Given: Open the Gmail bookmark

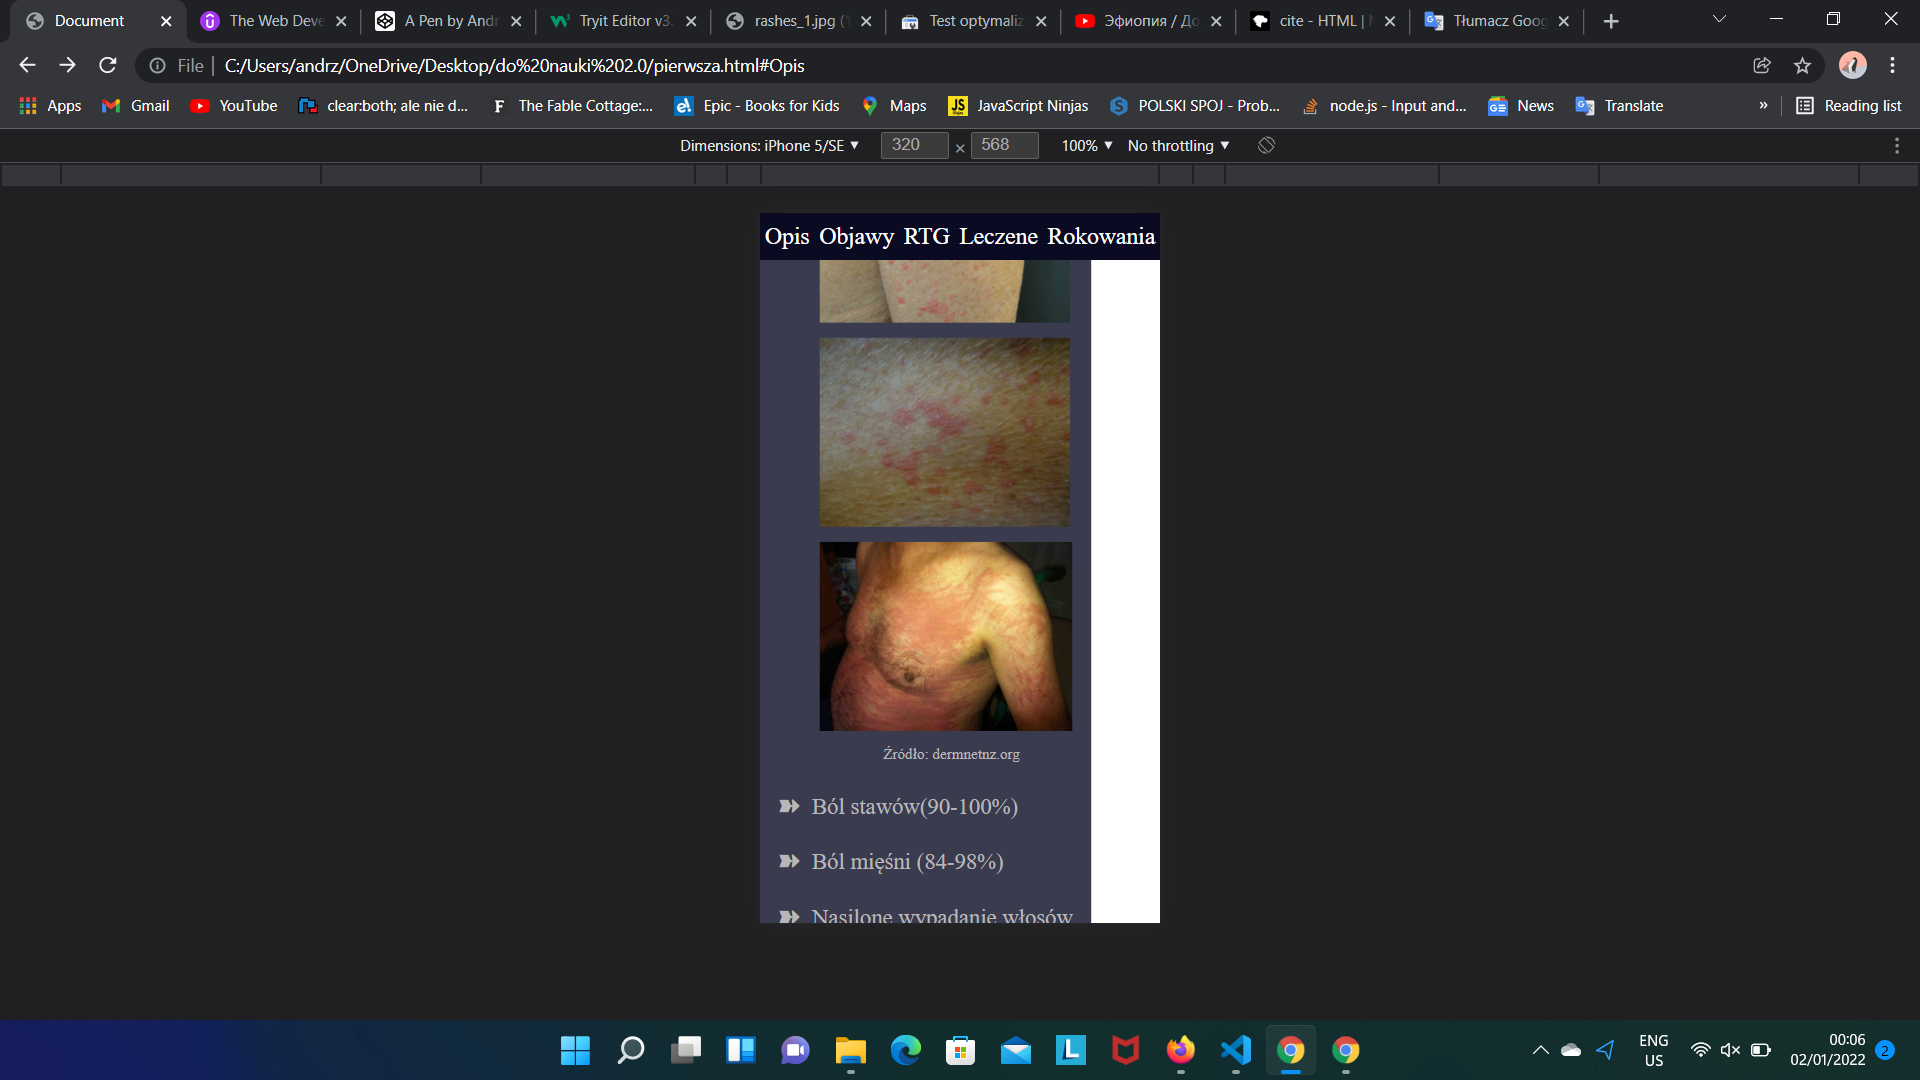Looking at the screenshot, I should click(x=136, y=106).
